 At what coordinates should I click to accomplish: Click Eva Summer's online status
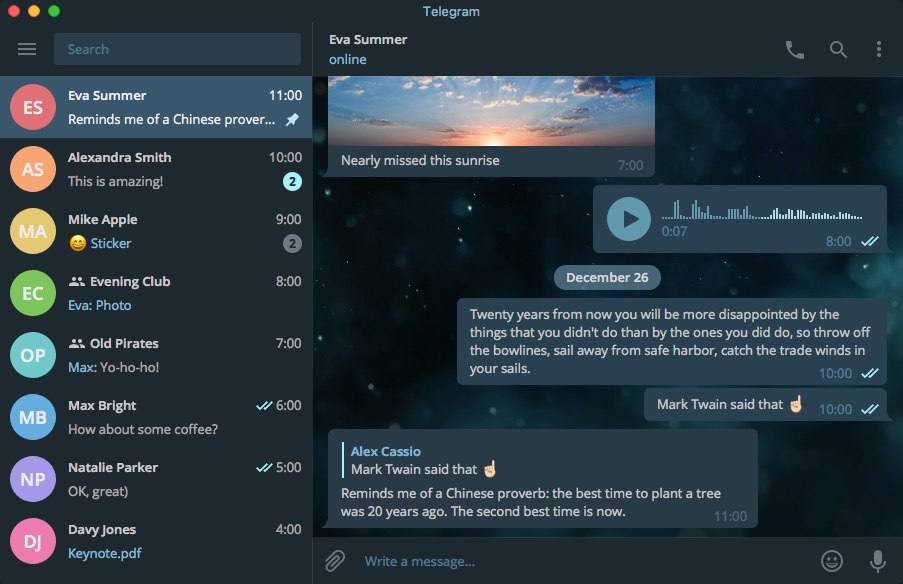pyautogui.click(x=349, y=59)
